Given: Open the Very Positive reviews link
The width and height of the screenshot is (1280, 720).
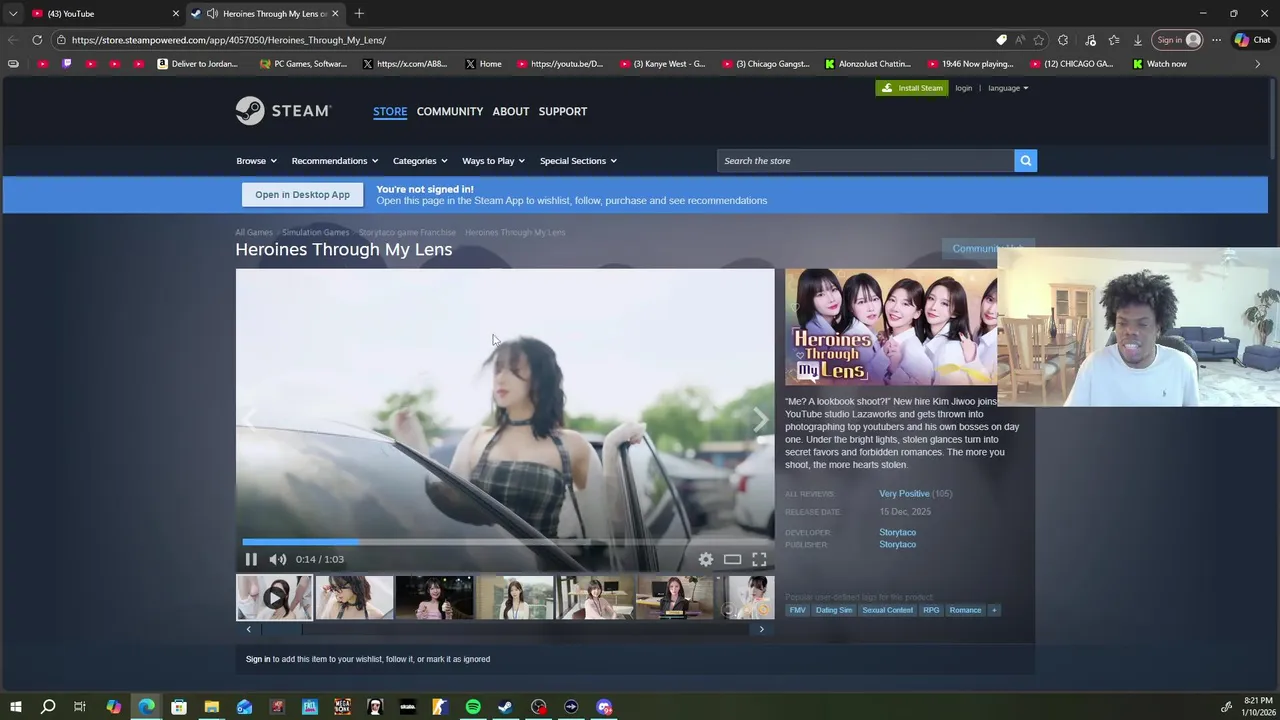Looking at the screenshot, I should pyautogui.click(x=904, y=493).
